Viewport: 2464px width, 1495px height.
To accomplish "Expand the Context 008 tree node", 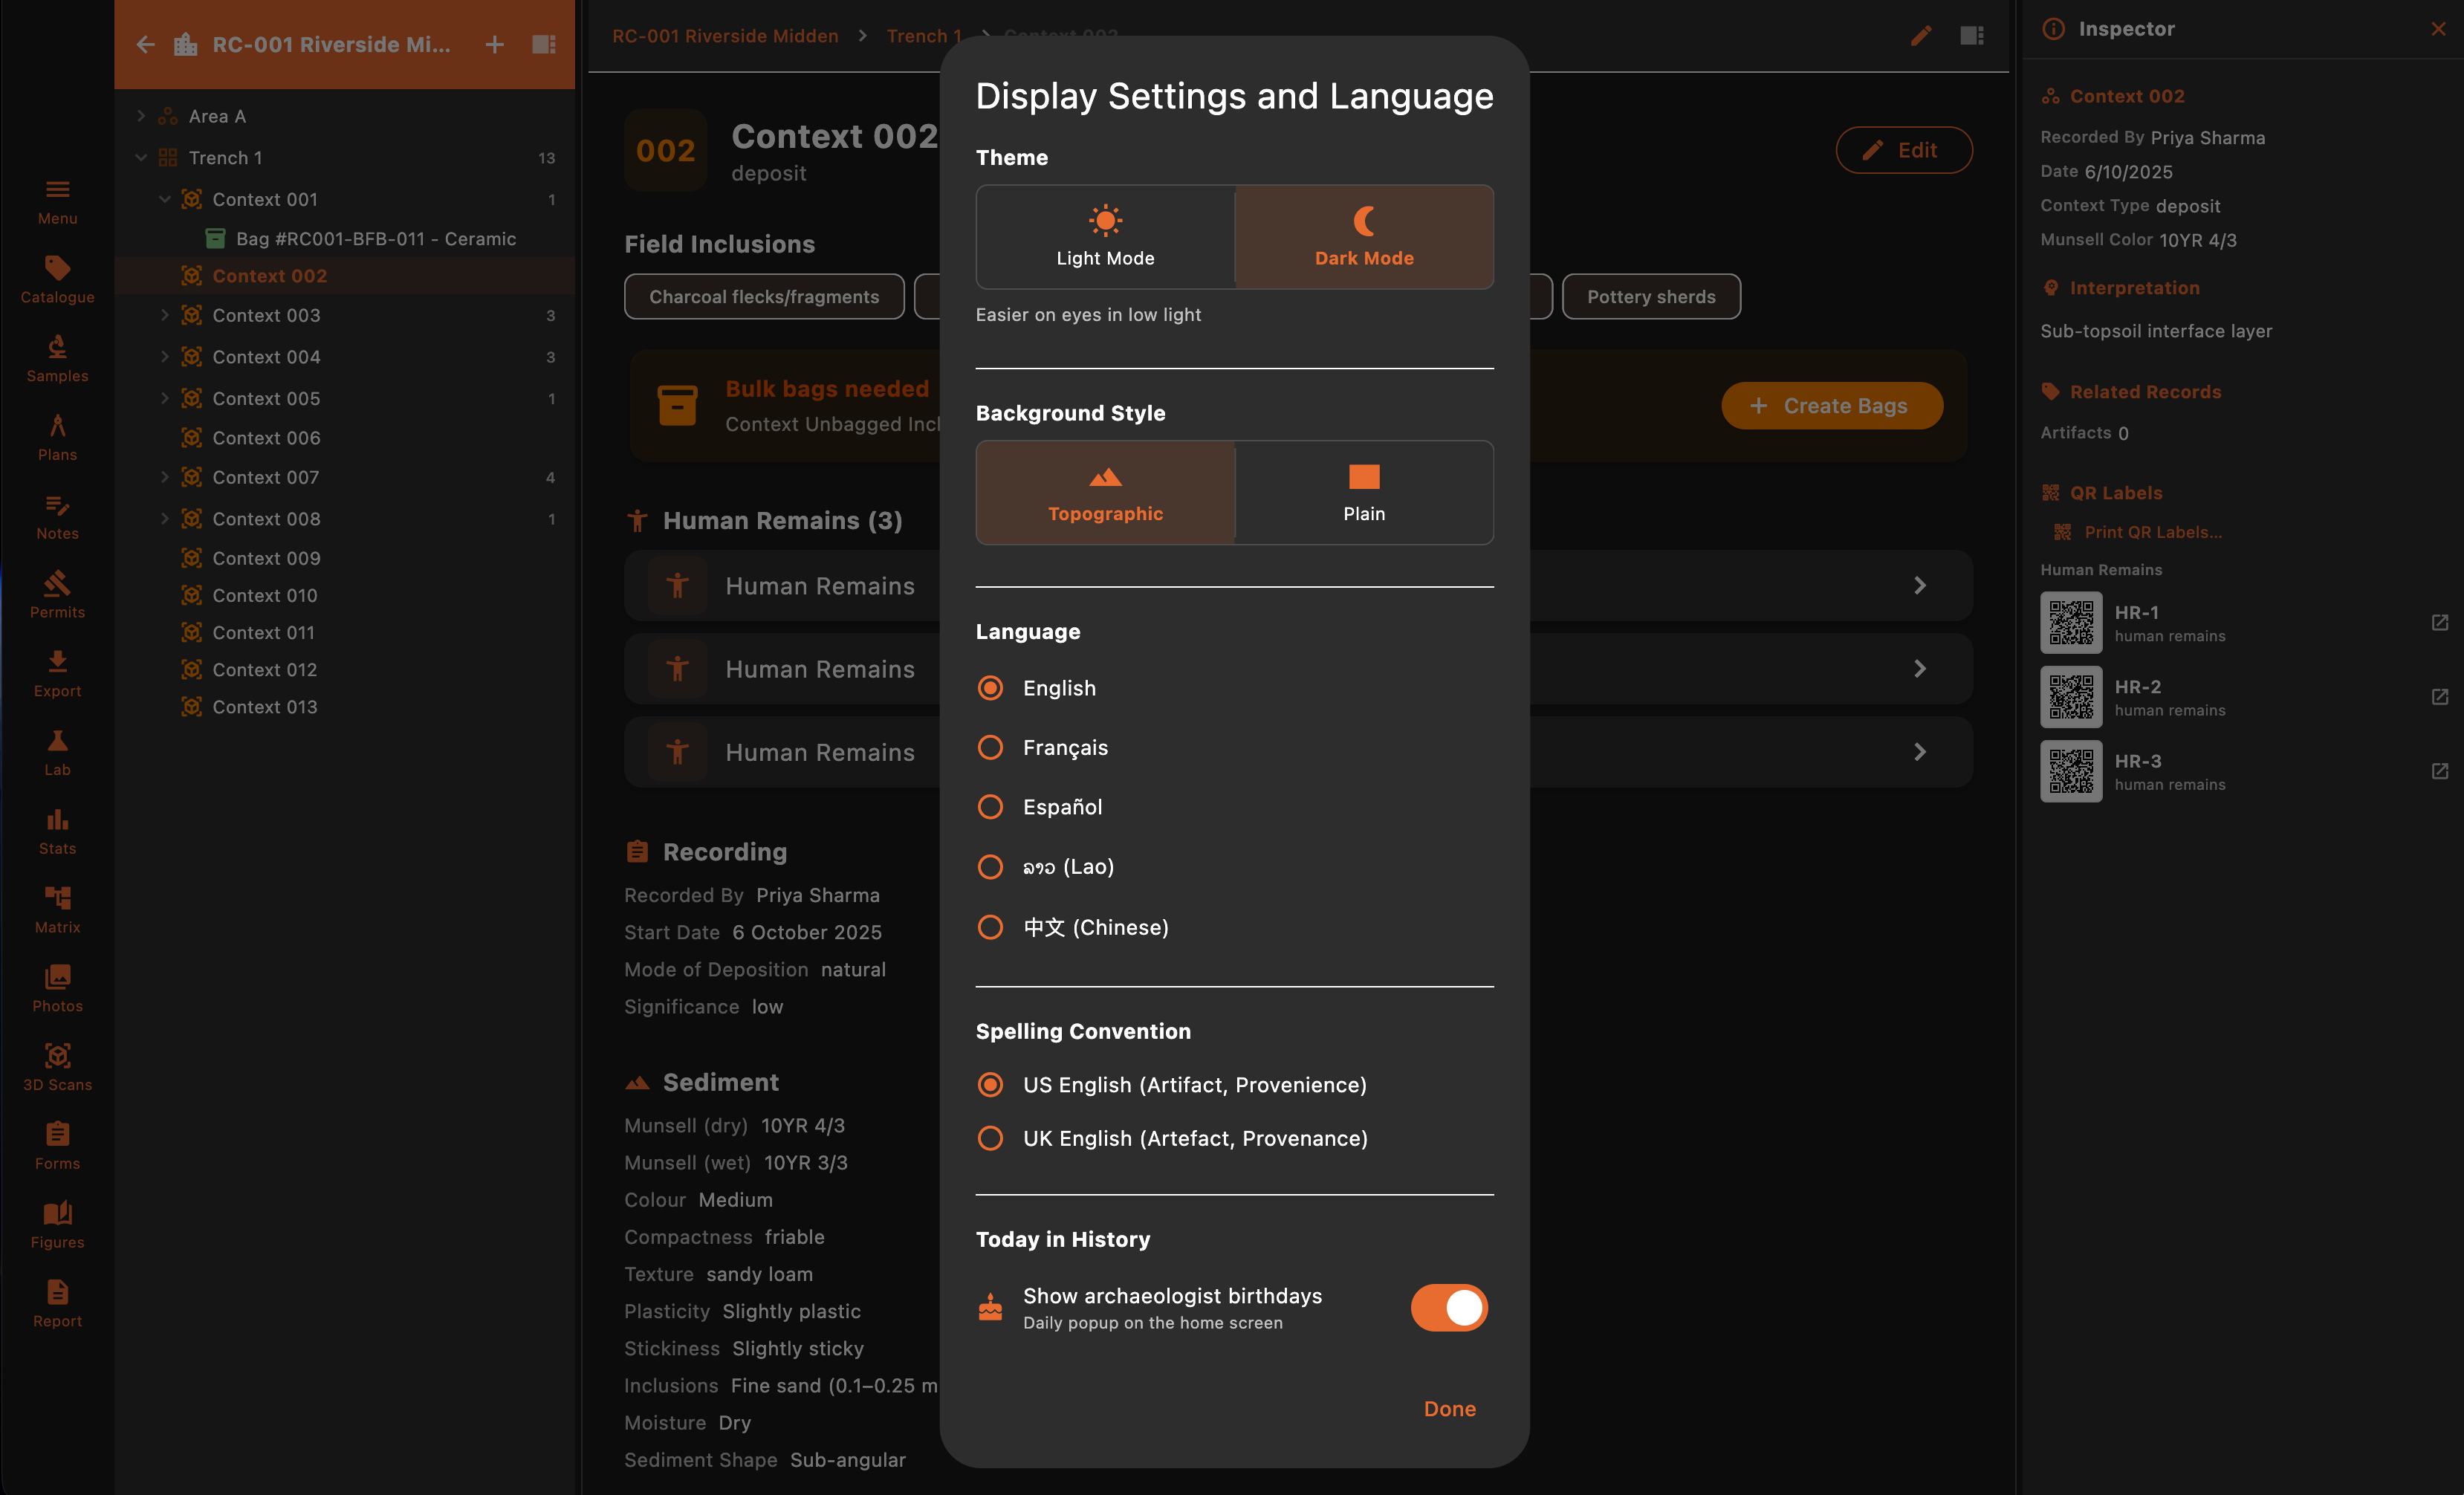I will pos(165,518).
